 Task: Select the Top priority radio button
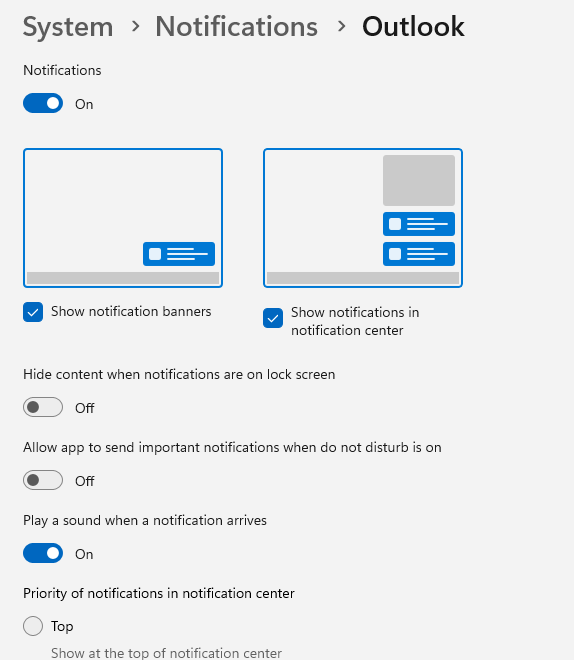click(x=33, y=626)
